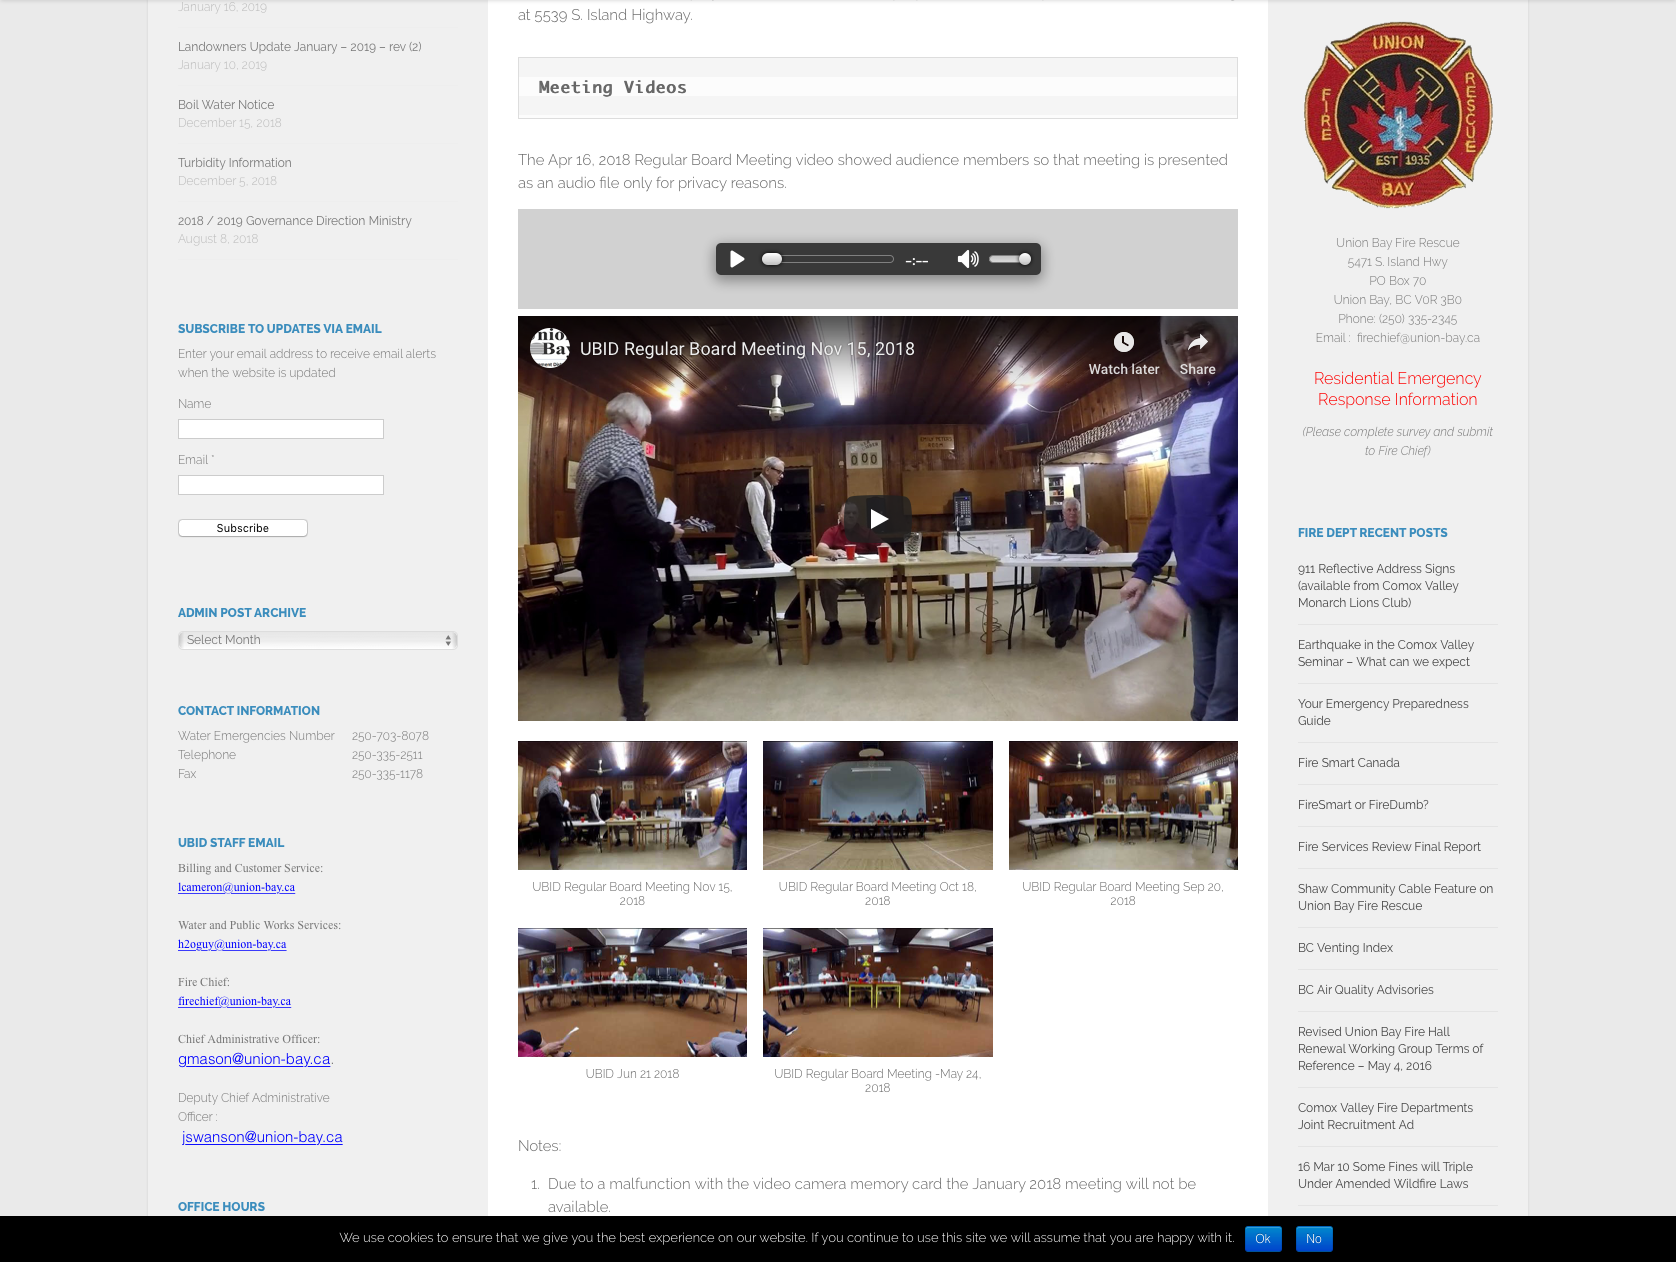The height and width of the screenshot is (1262, 1676).
Task: Adjust the audio volume slider
Action: coord(1010,260)
